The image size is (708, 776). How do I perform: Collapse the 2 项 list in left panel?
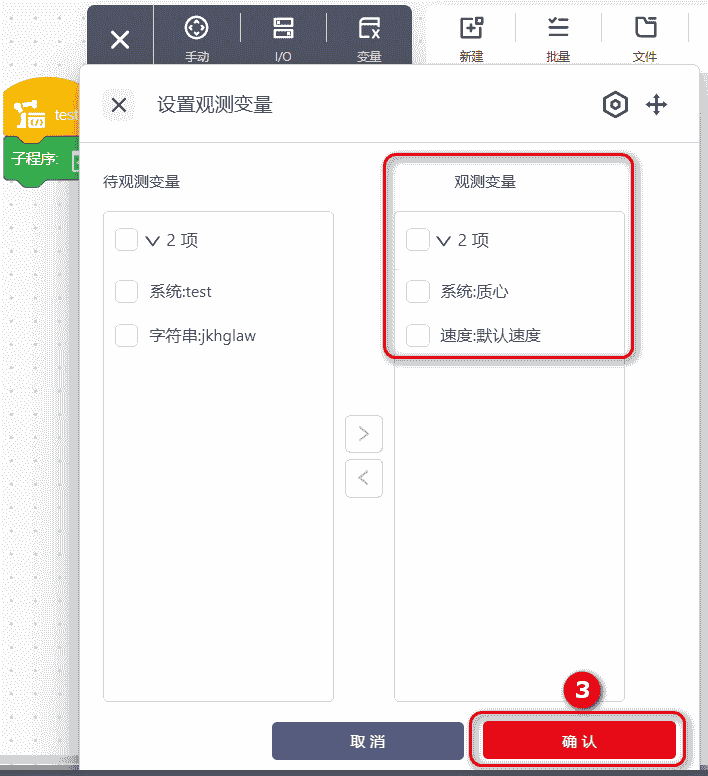[x=153, y=241]
